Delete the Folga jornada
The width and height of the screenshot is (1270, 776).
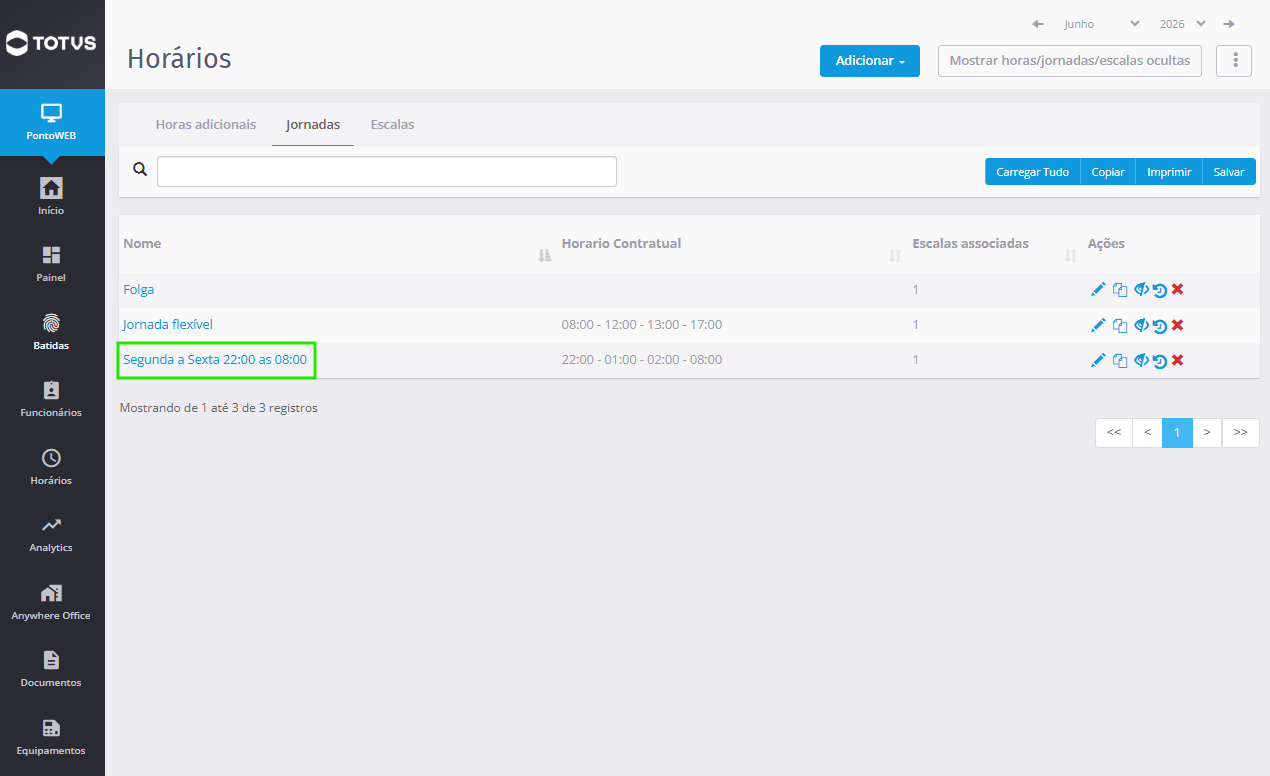pyautogui.click(x=1178, y=289)
